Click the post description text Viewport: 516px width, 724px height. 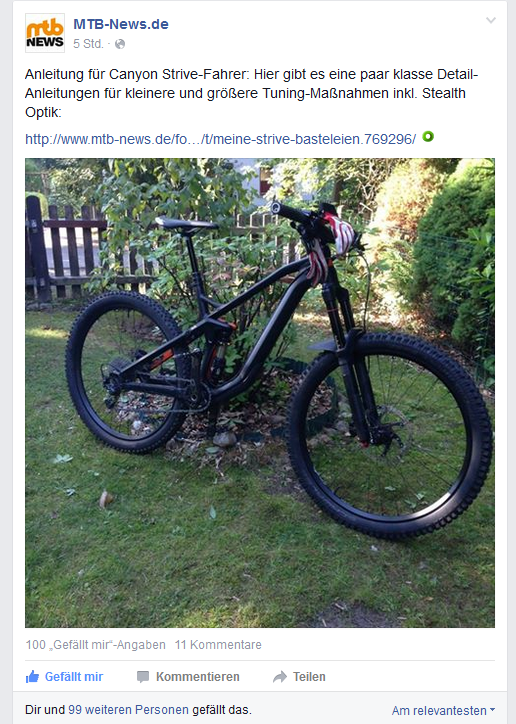(x=252, y=93)
